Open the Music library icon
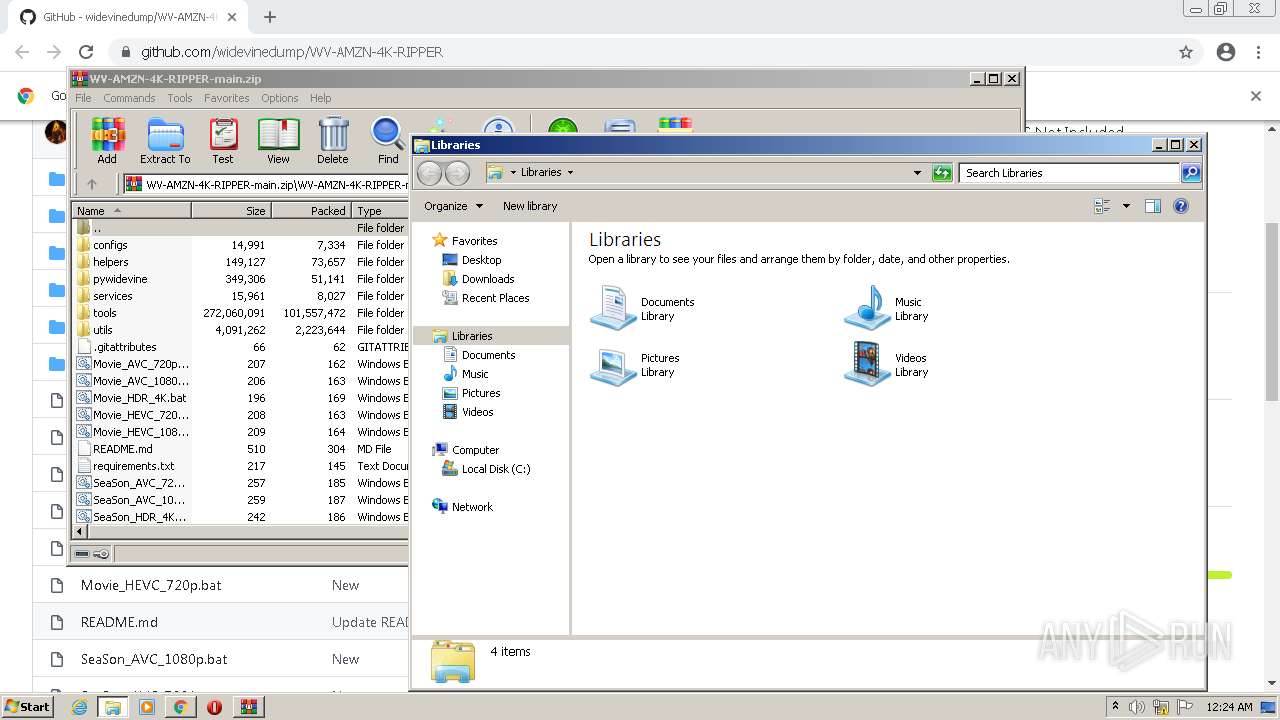 [867, 308]
